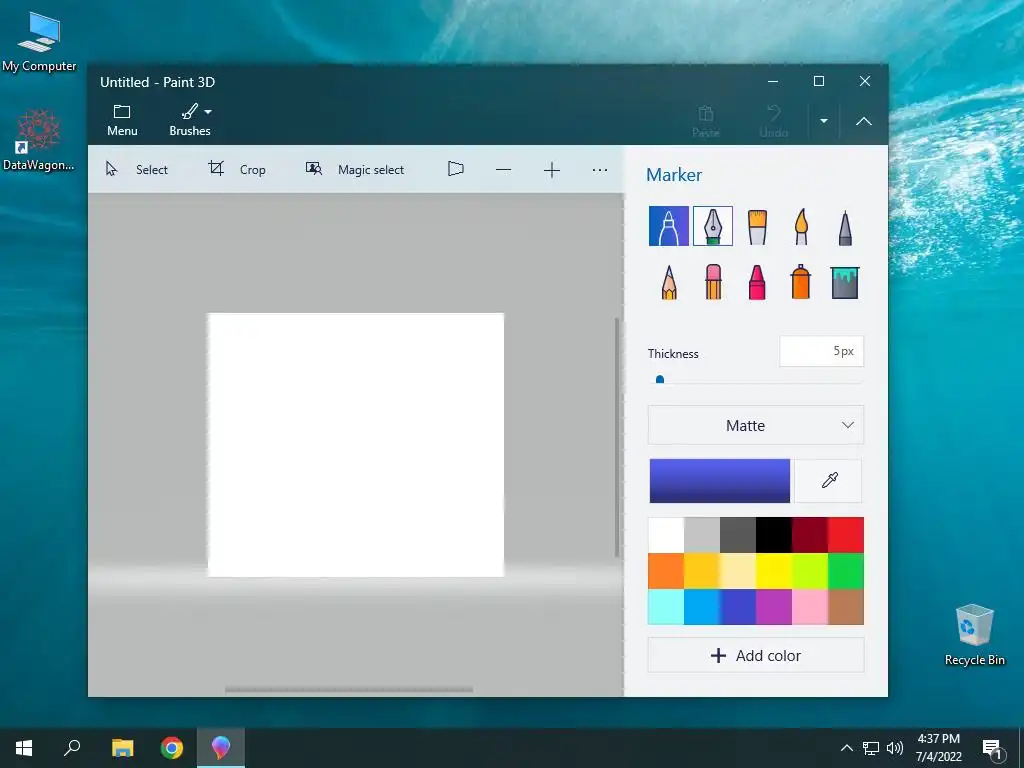Select the Watercolor brush
The height and width of the screenshot is (768, 1024).
coord(801,227)
